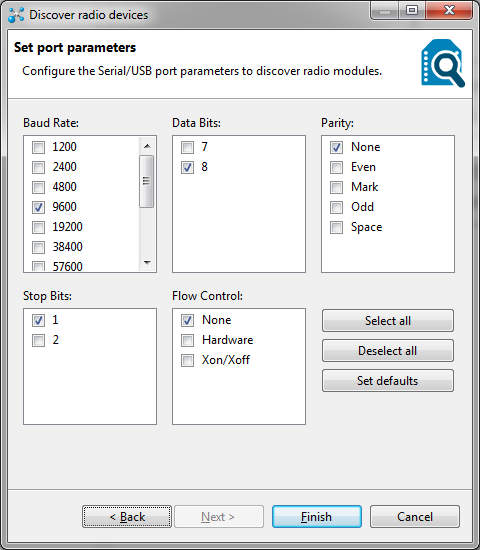
Task: Click the Deselect all button
Action: point(388,350)
